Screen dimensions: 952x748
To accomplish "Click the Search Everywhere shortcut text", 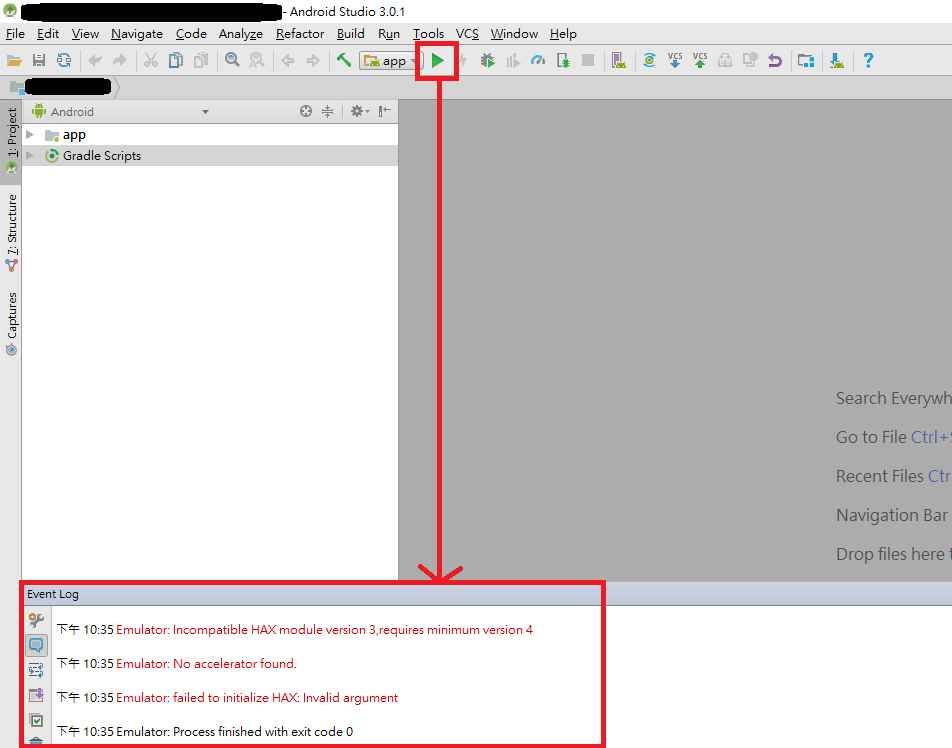I will (893, 397).
